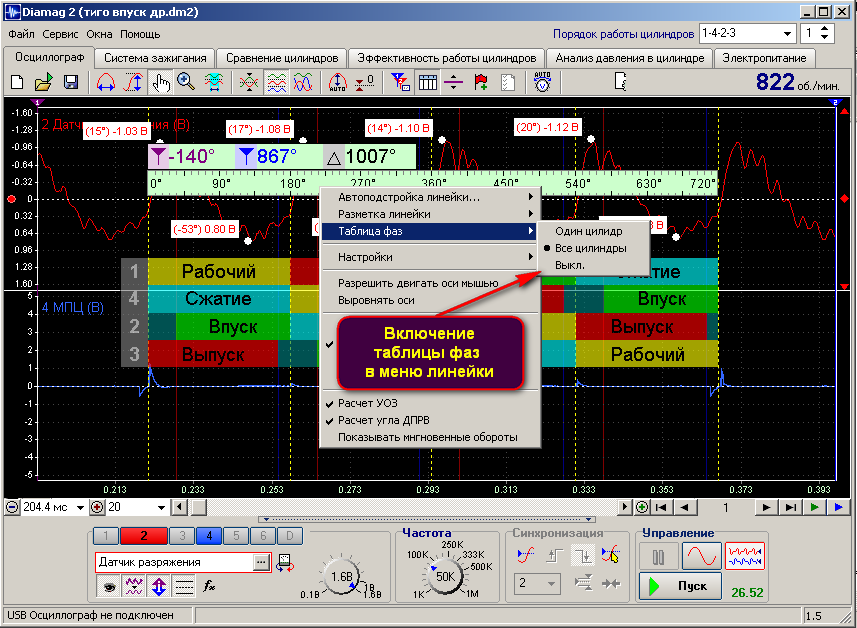Activate the hand pan tool

(161, 83)
